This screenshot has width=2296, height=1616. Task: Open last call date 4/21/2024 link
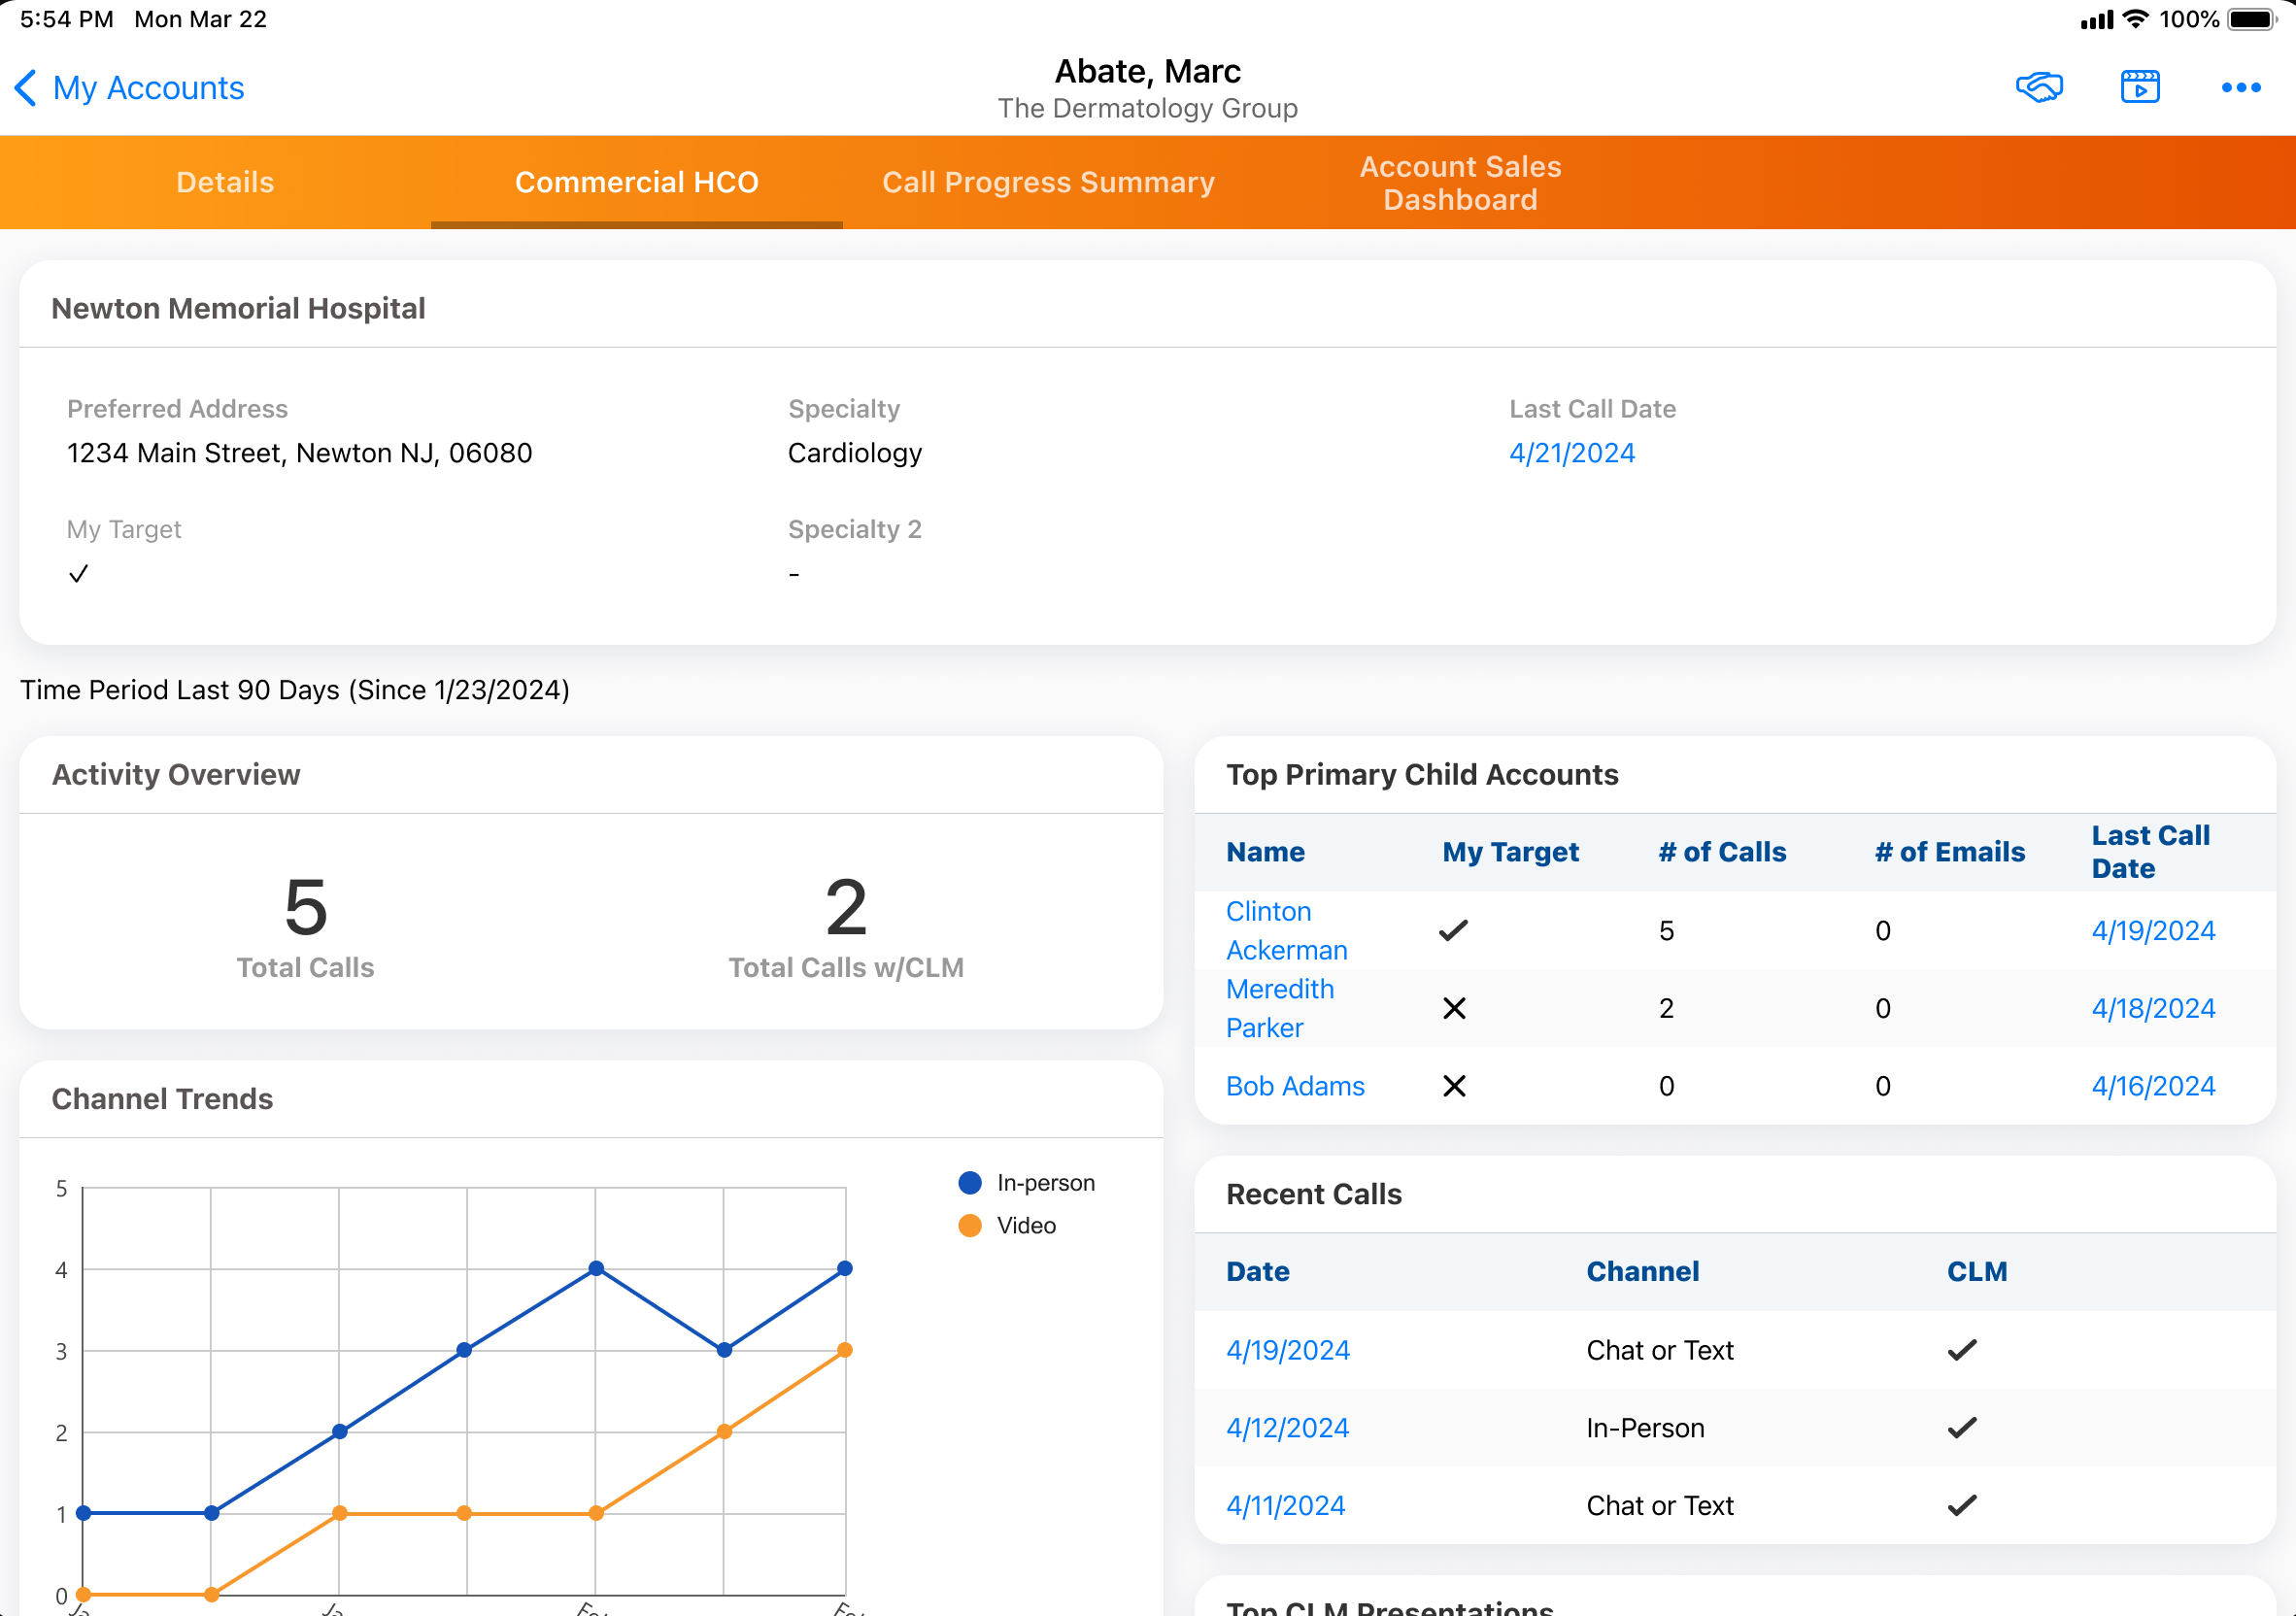(1571, 453)
